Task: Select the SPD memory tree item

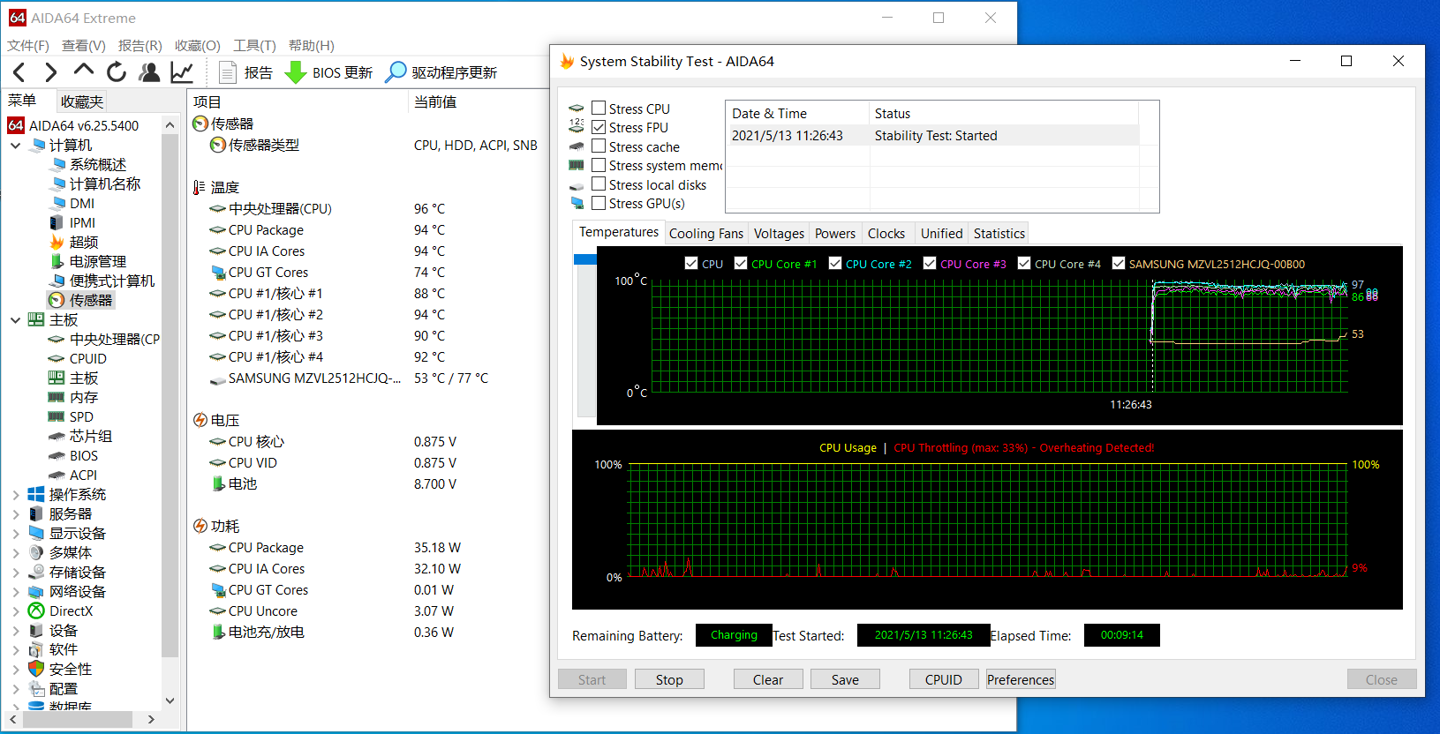Action: 71,417
